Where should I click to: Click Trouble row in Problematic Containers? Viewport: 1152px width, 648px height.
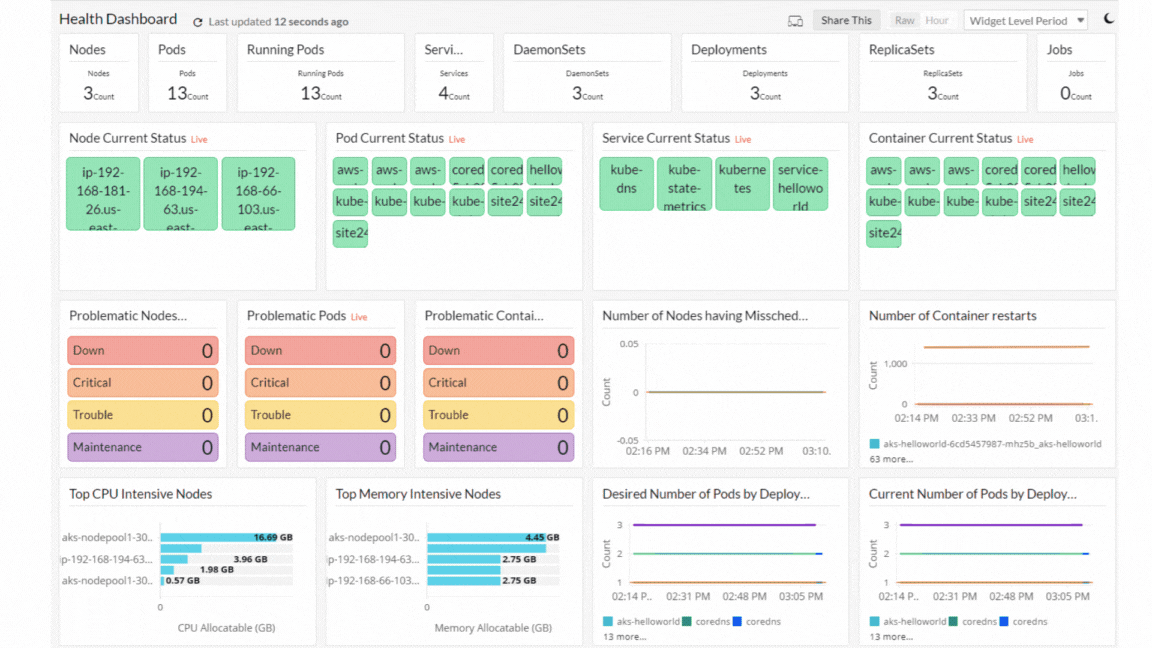point(498,415)
